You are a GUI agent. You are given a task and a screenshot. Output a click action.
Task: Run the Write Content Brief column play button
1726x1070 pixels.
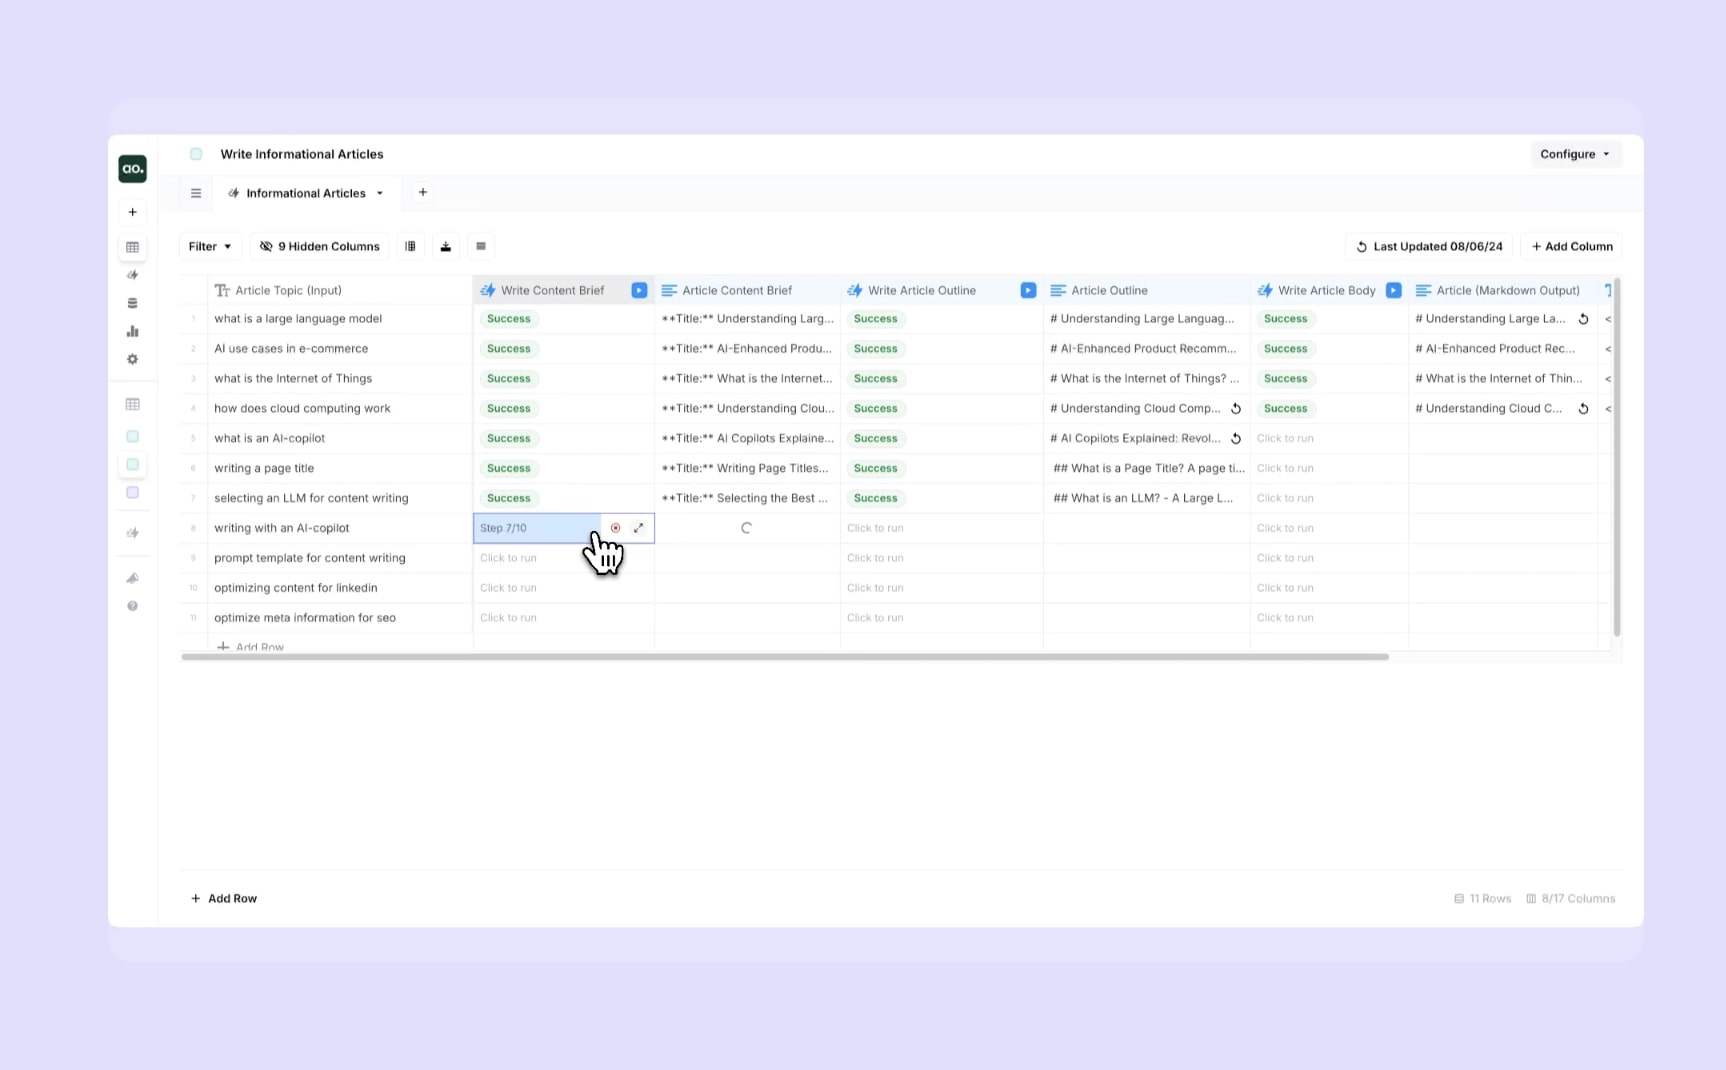(640, 290)
